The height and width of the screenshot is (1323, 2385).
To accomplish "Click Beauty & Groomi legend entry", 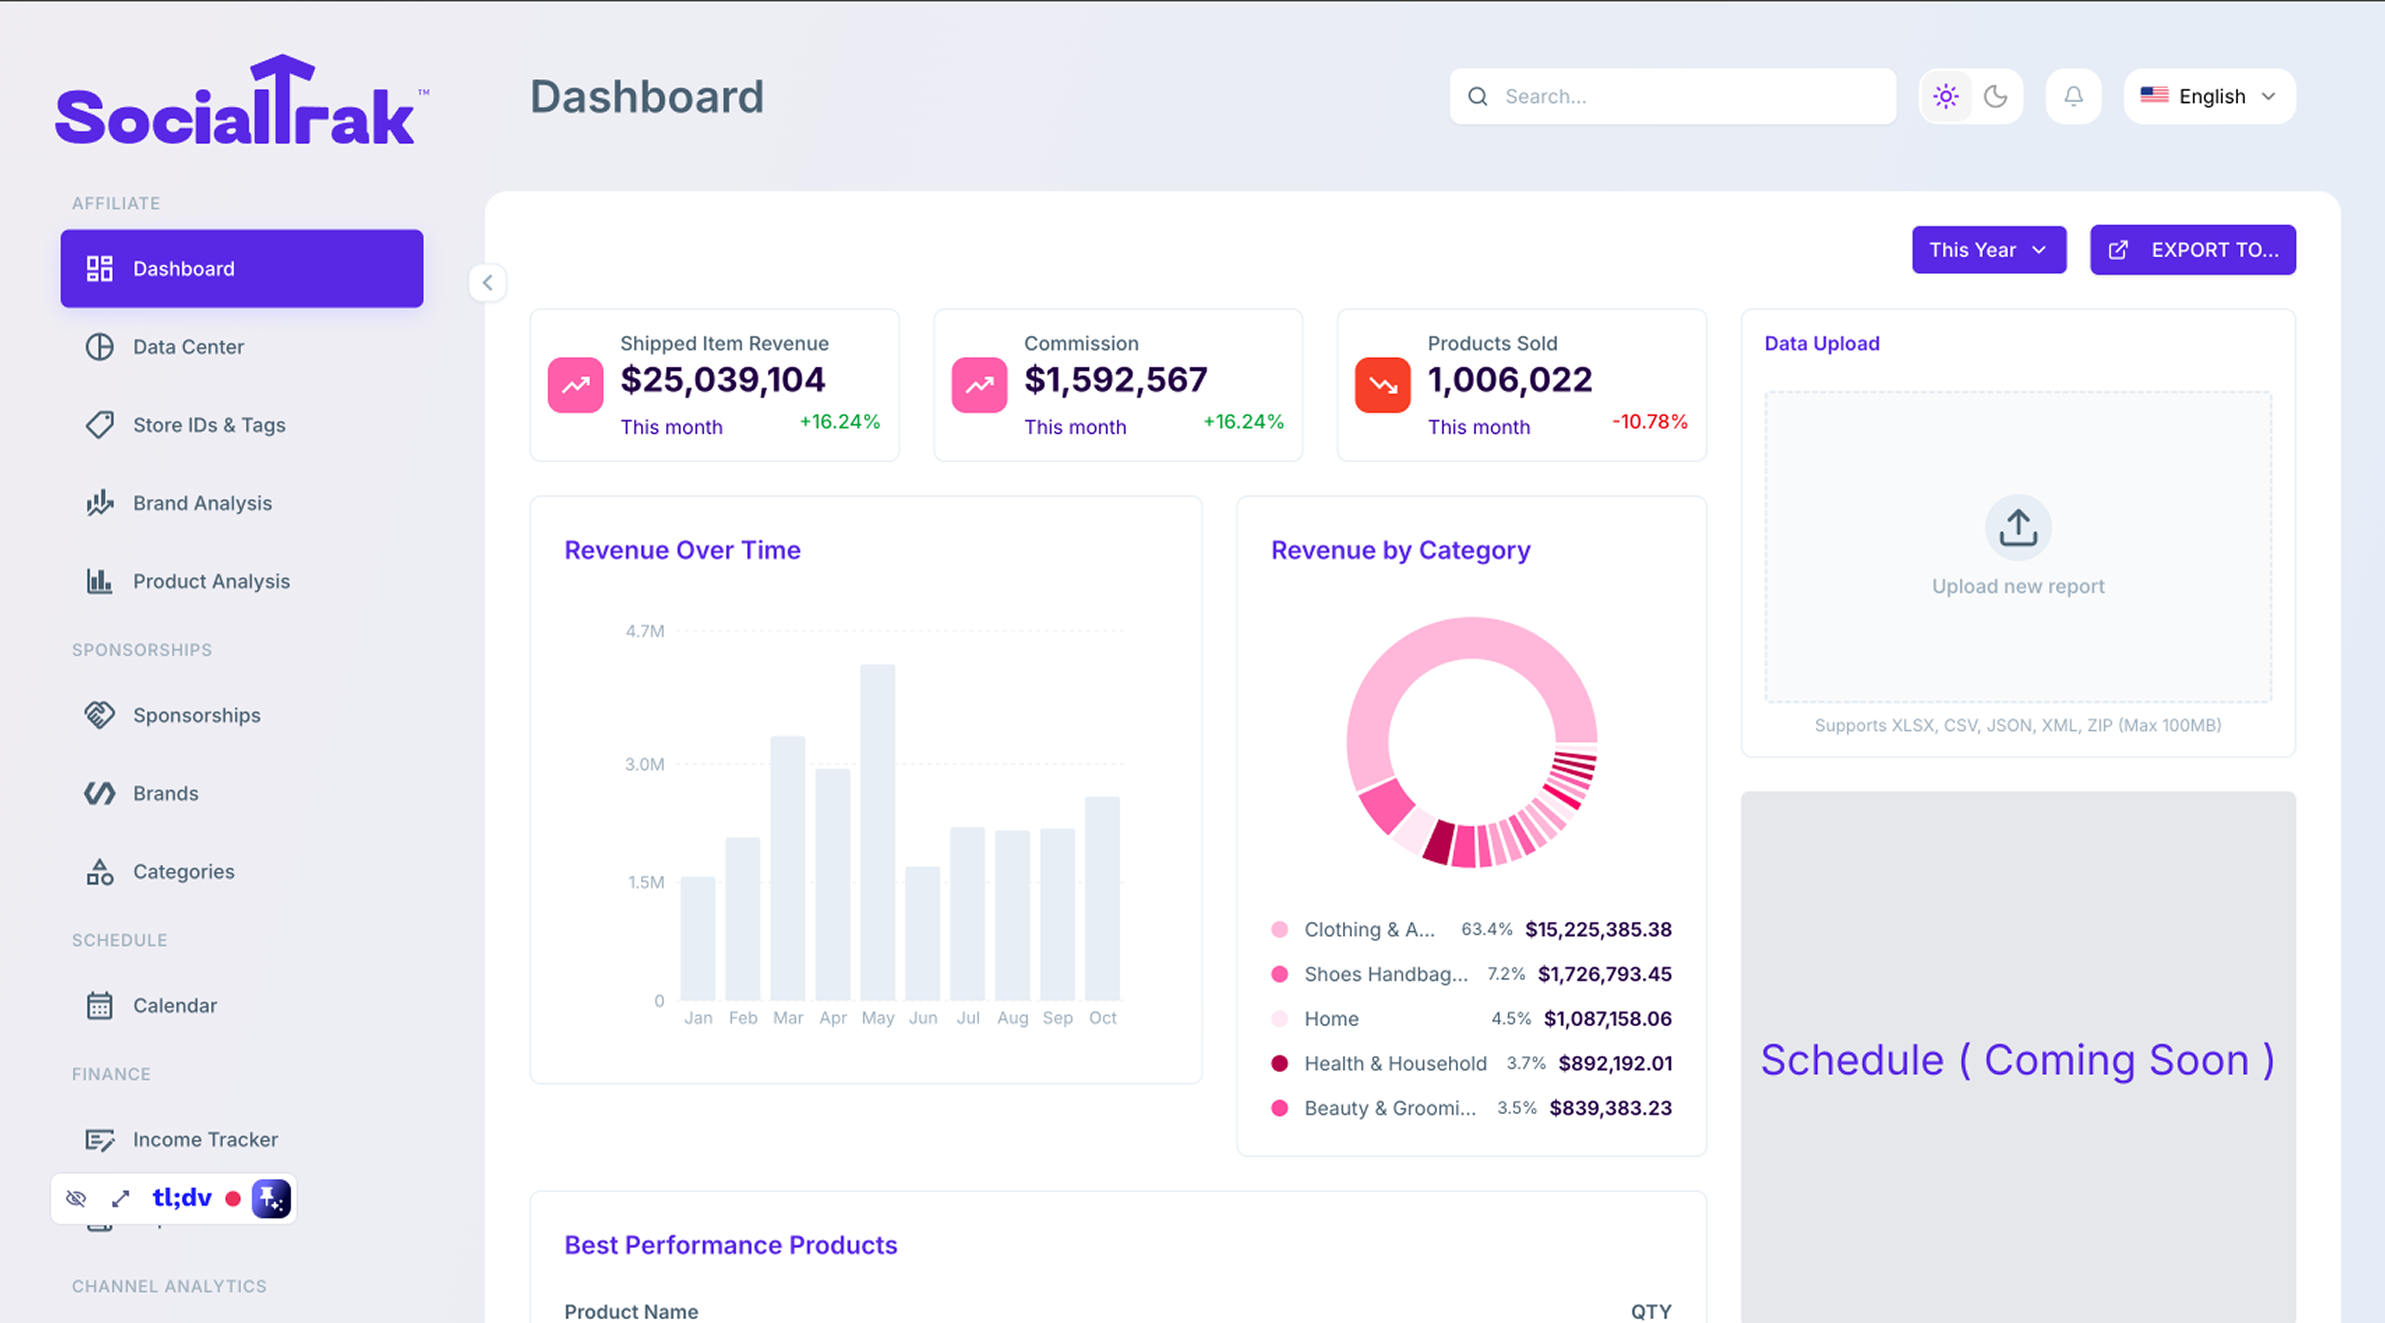I will 1471,1108.
